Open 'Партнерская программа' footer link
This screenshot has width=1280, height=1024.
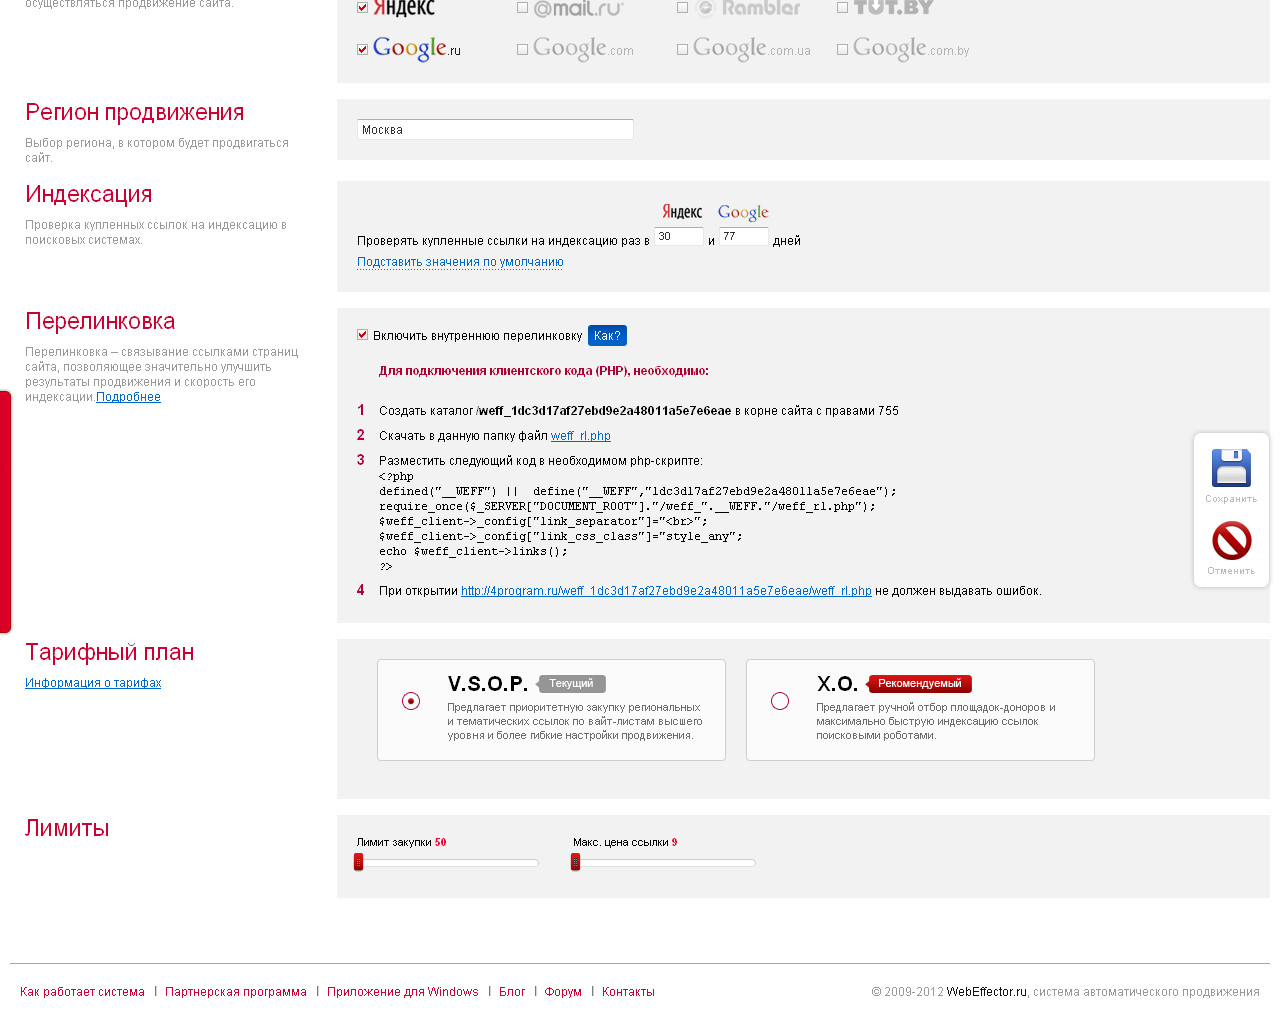pyautogui.click(x=236, y=992)
